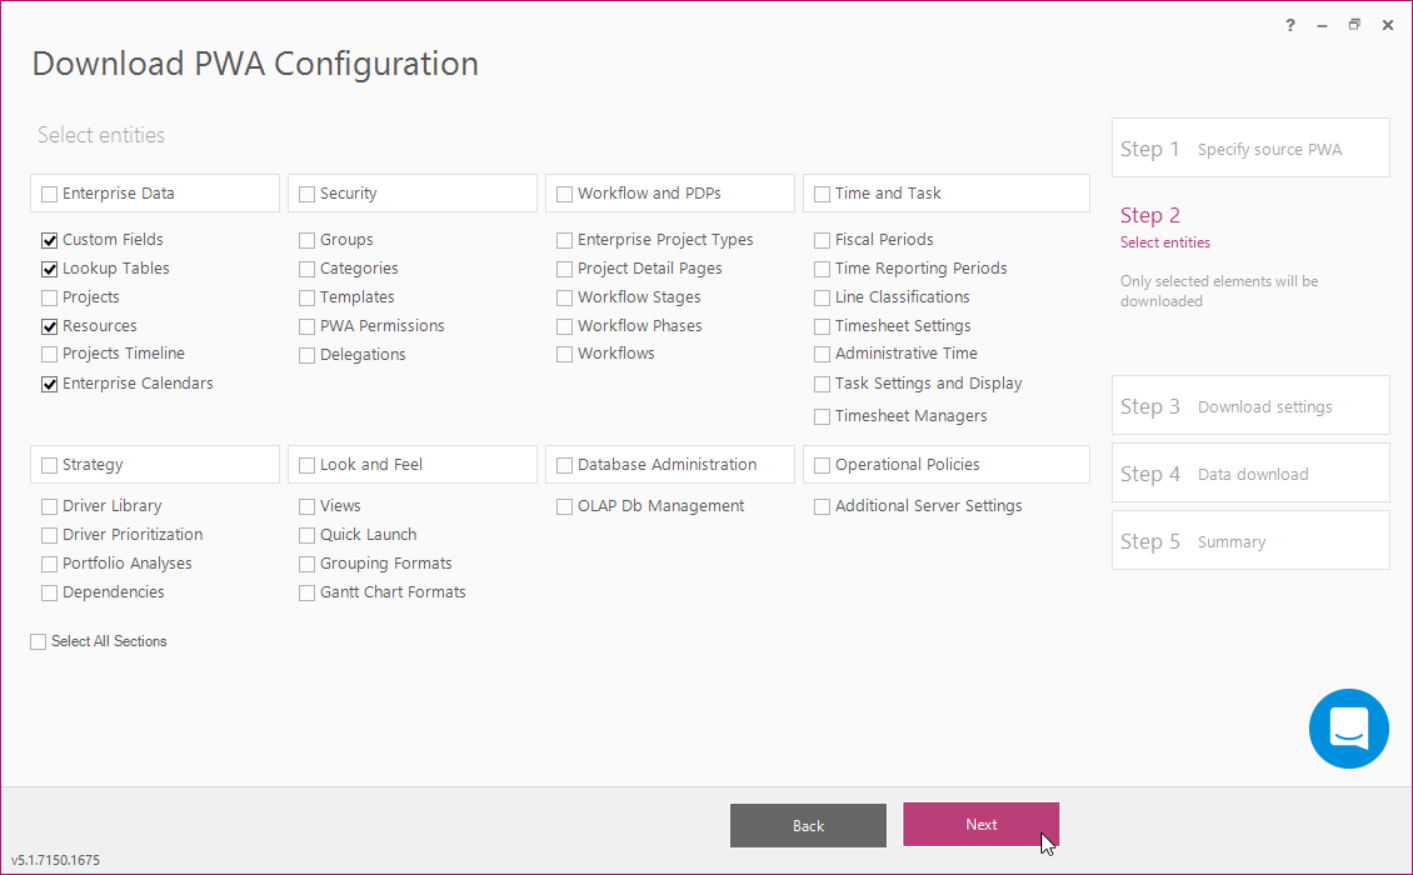The width and height of the screenshot is (1413, 875).
Task: Go to the Next step
Action: pos(981,824)
